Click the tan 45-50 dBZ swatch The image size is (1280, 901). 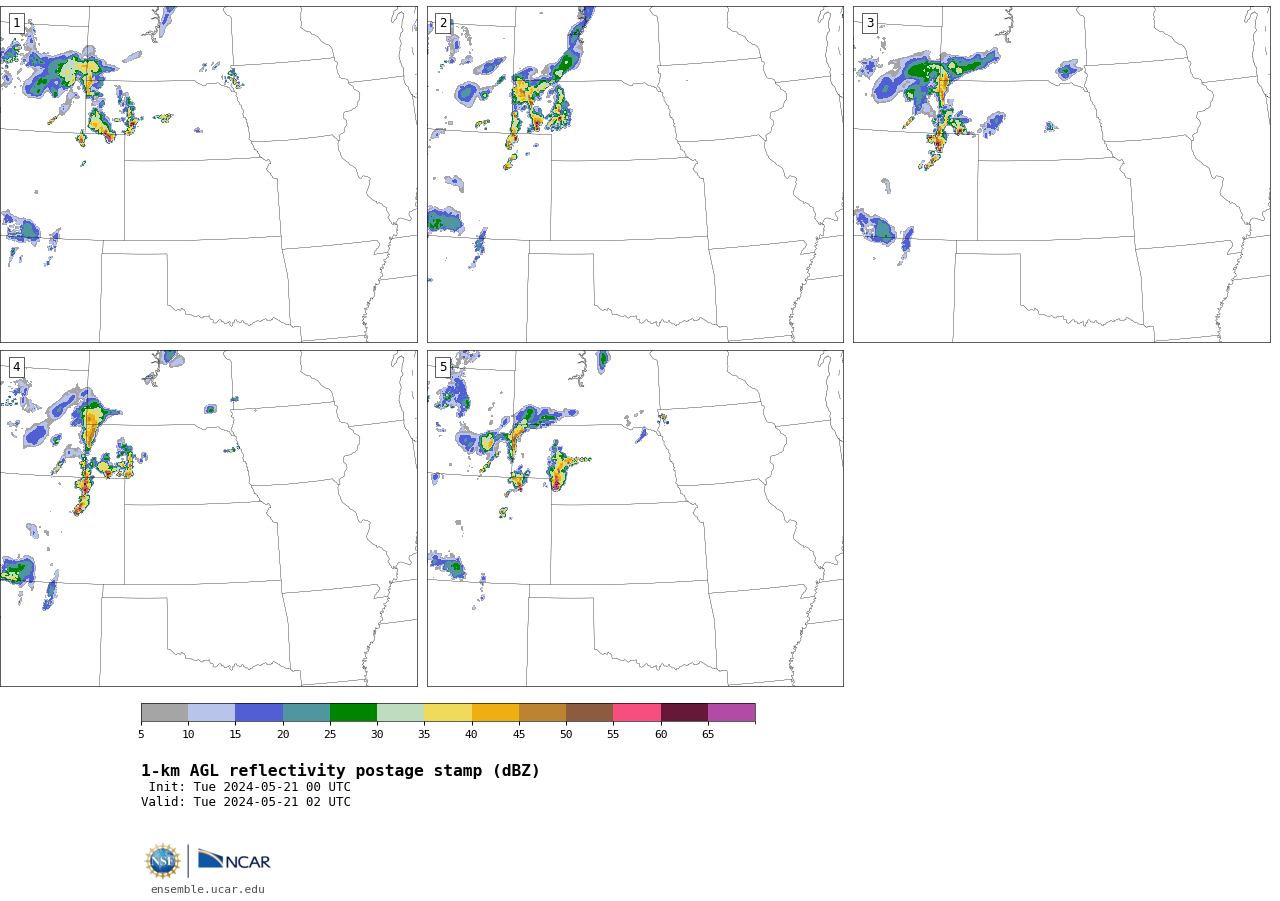click(x=542, y=713)
